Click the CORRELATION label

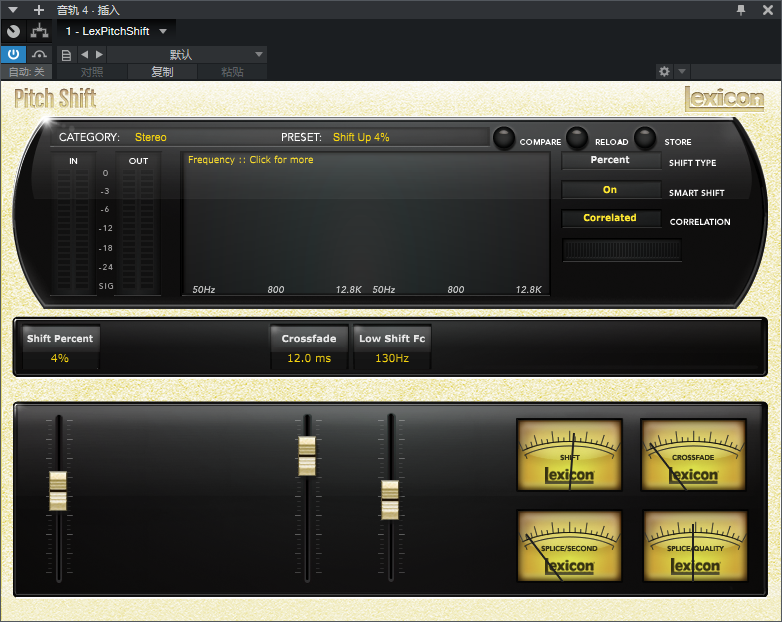coord(700,222)
